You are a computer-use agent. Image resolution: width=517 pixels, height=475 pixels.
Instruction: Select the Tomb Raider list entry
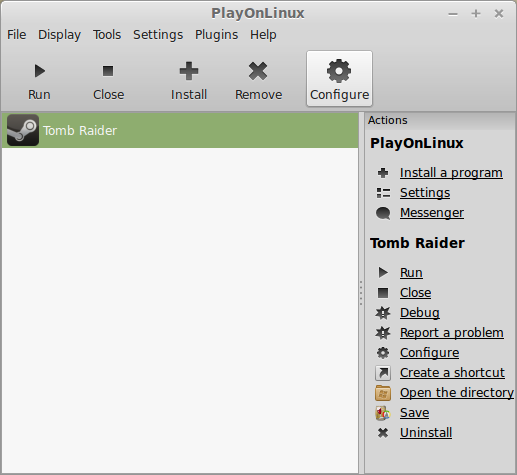[x=180, y=130]
